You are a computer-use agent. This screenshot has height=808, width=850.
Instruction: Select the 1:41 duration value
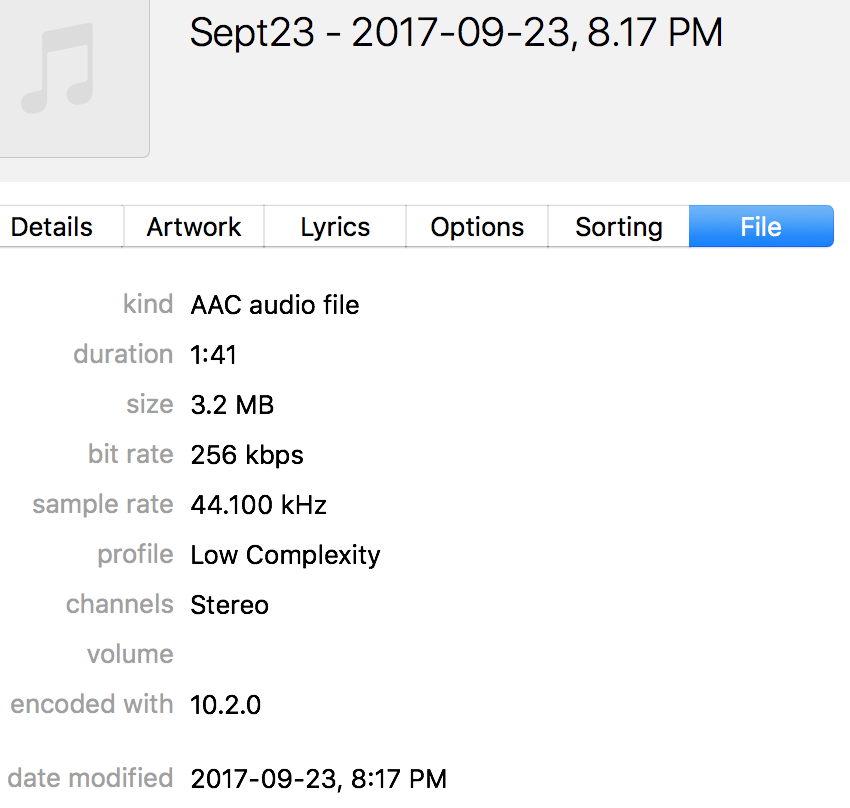coord(214,355)
